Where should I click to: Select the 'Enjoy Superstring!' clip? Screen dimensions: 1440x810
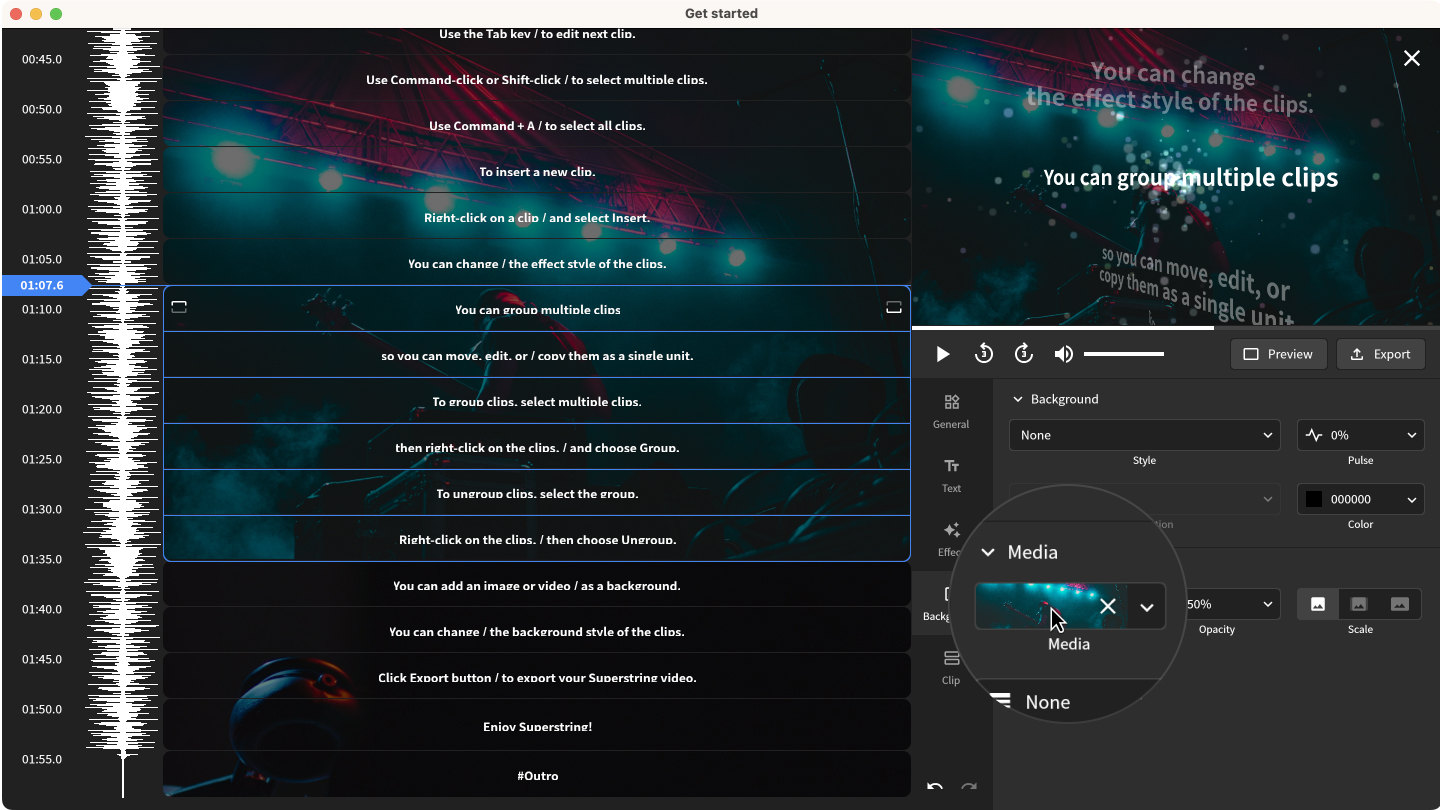(x=537, y=725)
